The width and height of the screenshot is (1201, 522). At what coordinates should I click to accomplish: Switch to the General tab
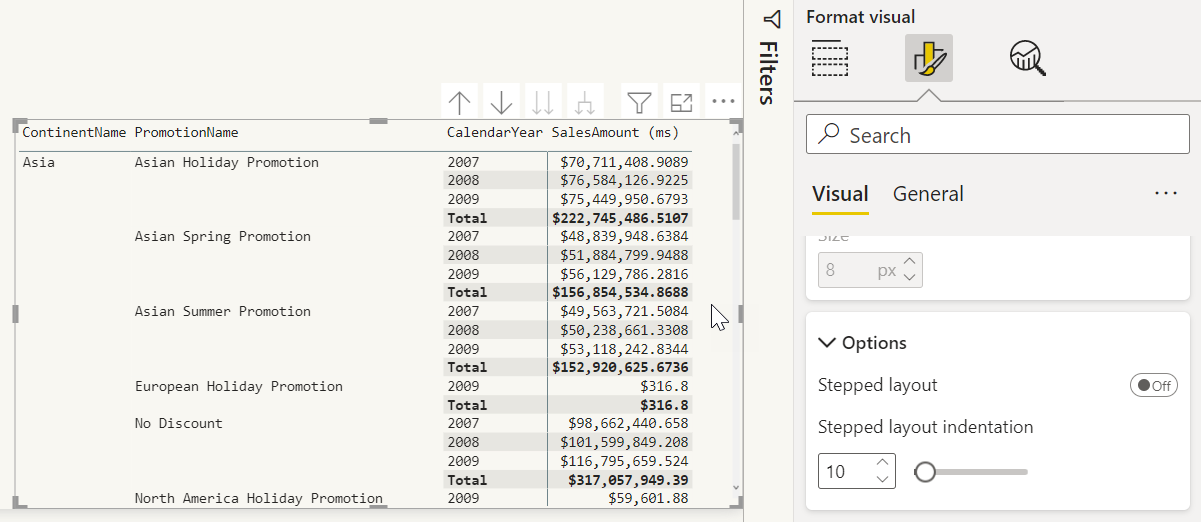928,194
